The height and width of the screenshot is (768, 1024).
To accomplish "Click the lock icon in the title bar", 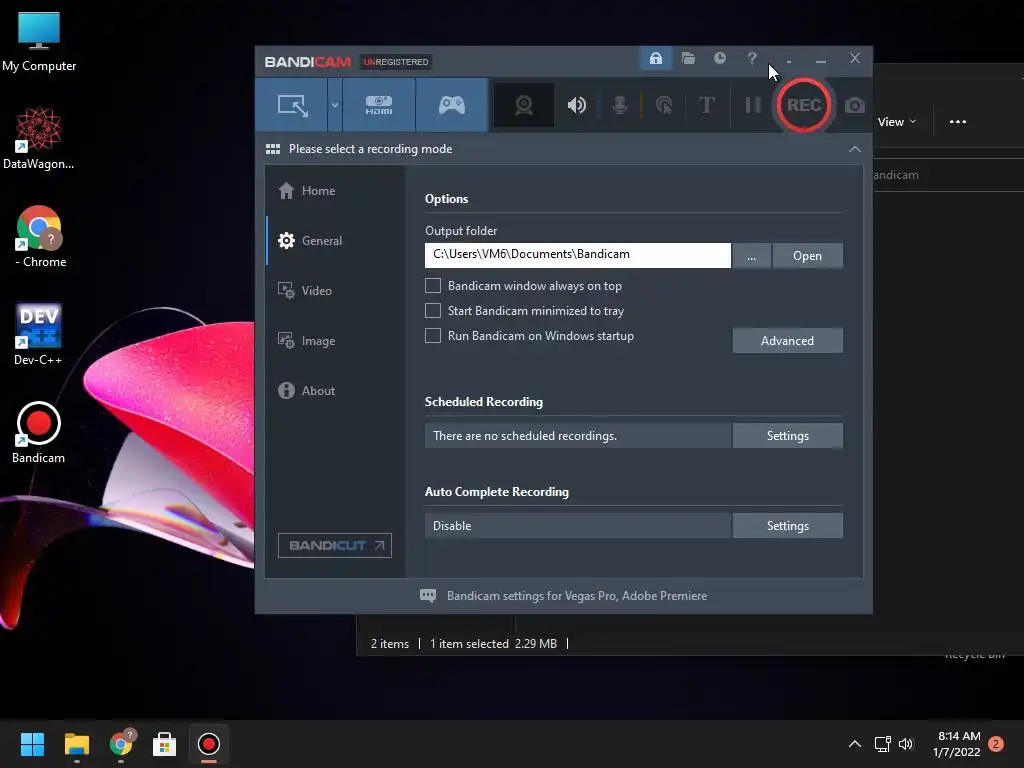I will [x=656, y=58].
